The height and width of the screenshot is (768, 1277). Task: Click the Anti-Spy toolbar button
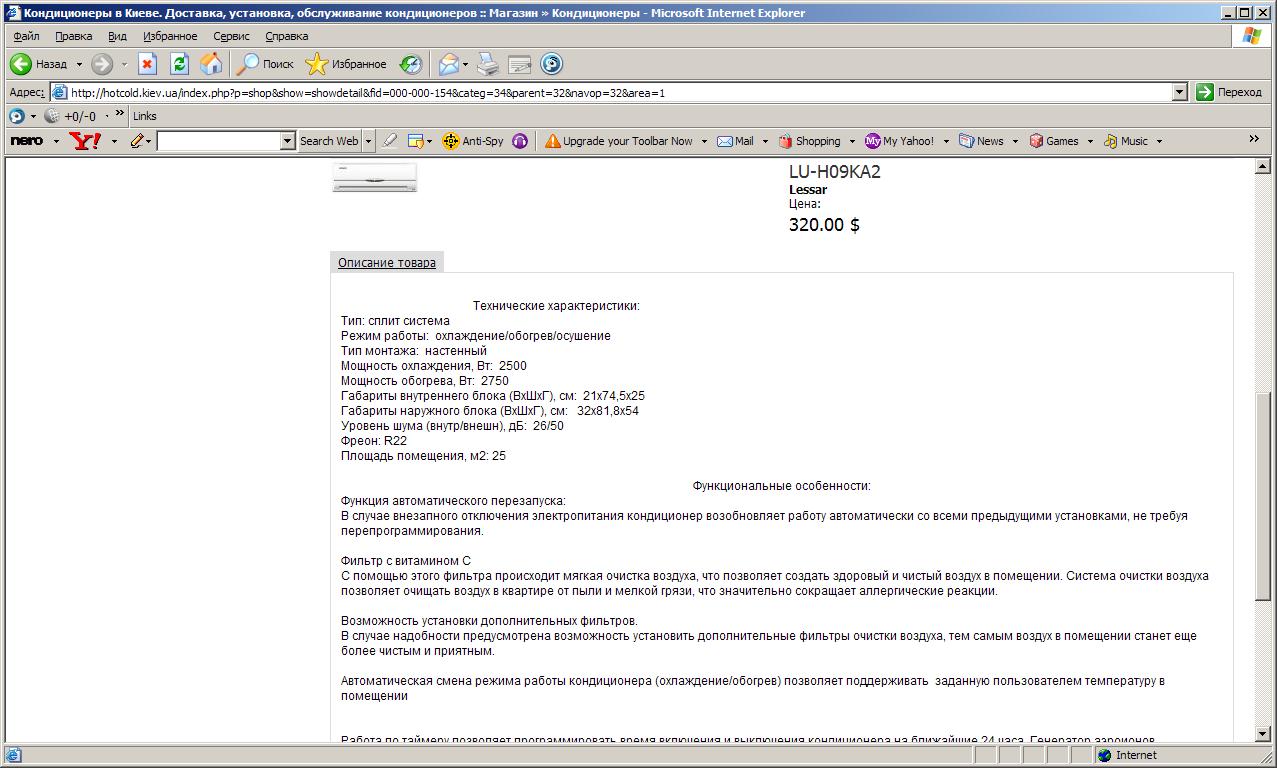point(472,141)
